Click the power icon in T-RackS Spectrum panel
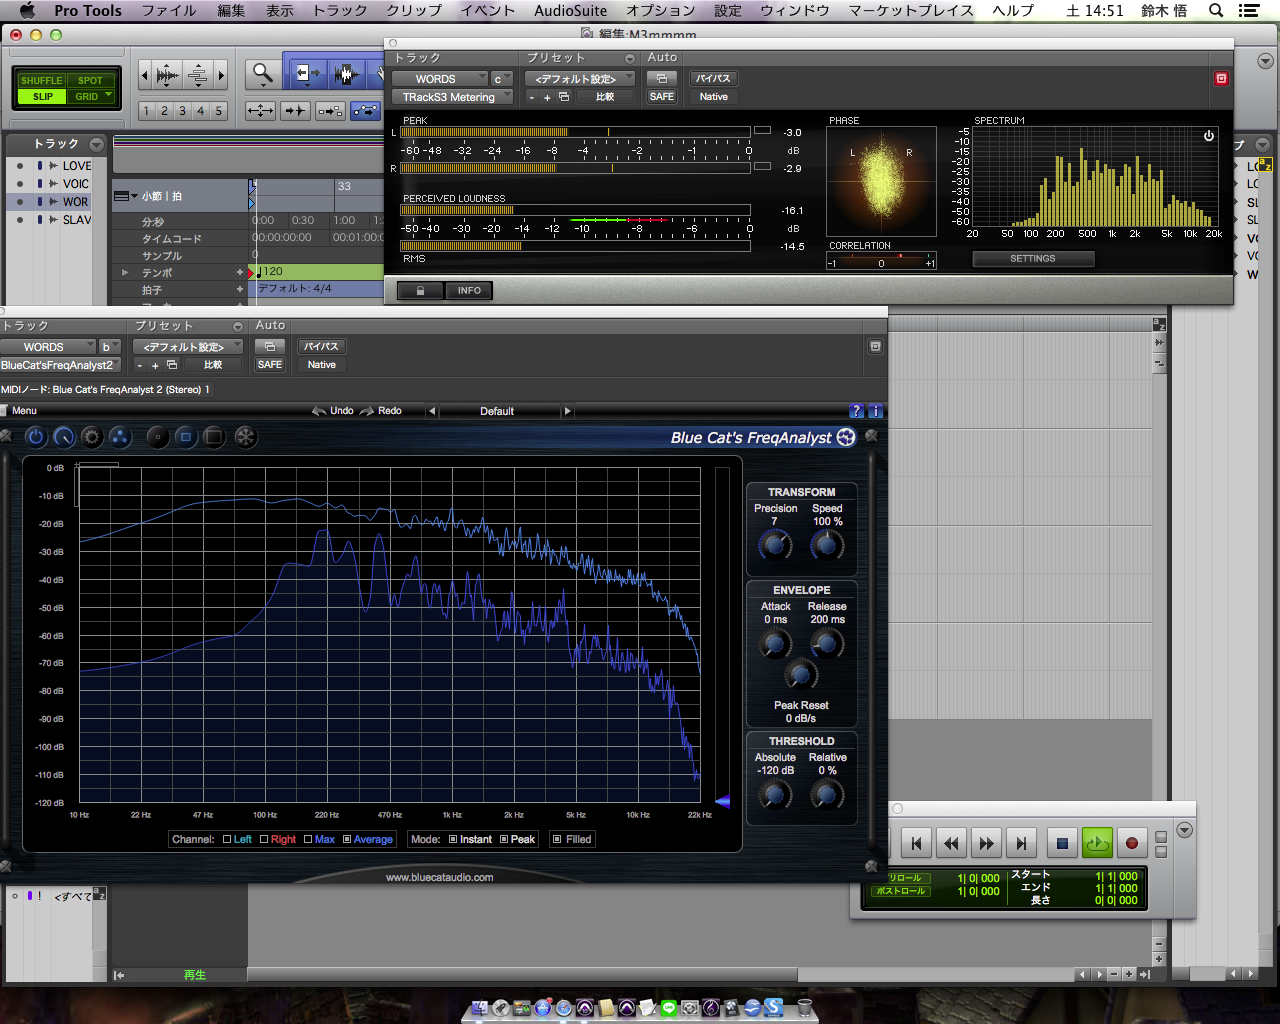 point(1209,136)
